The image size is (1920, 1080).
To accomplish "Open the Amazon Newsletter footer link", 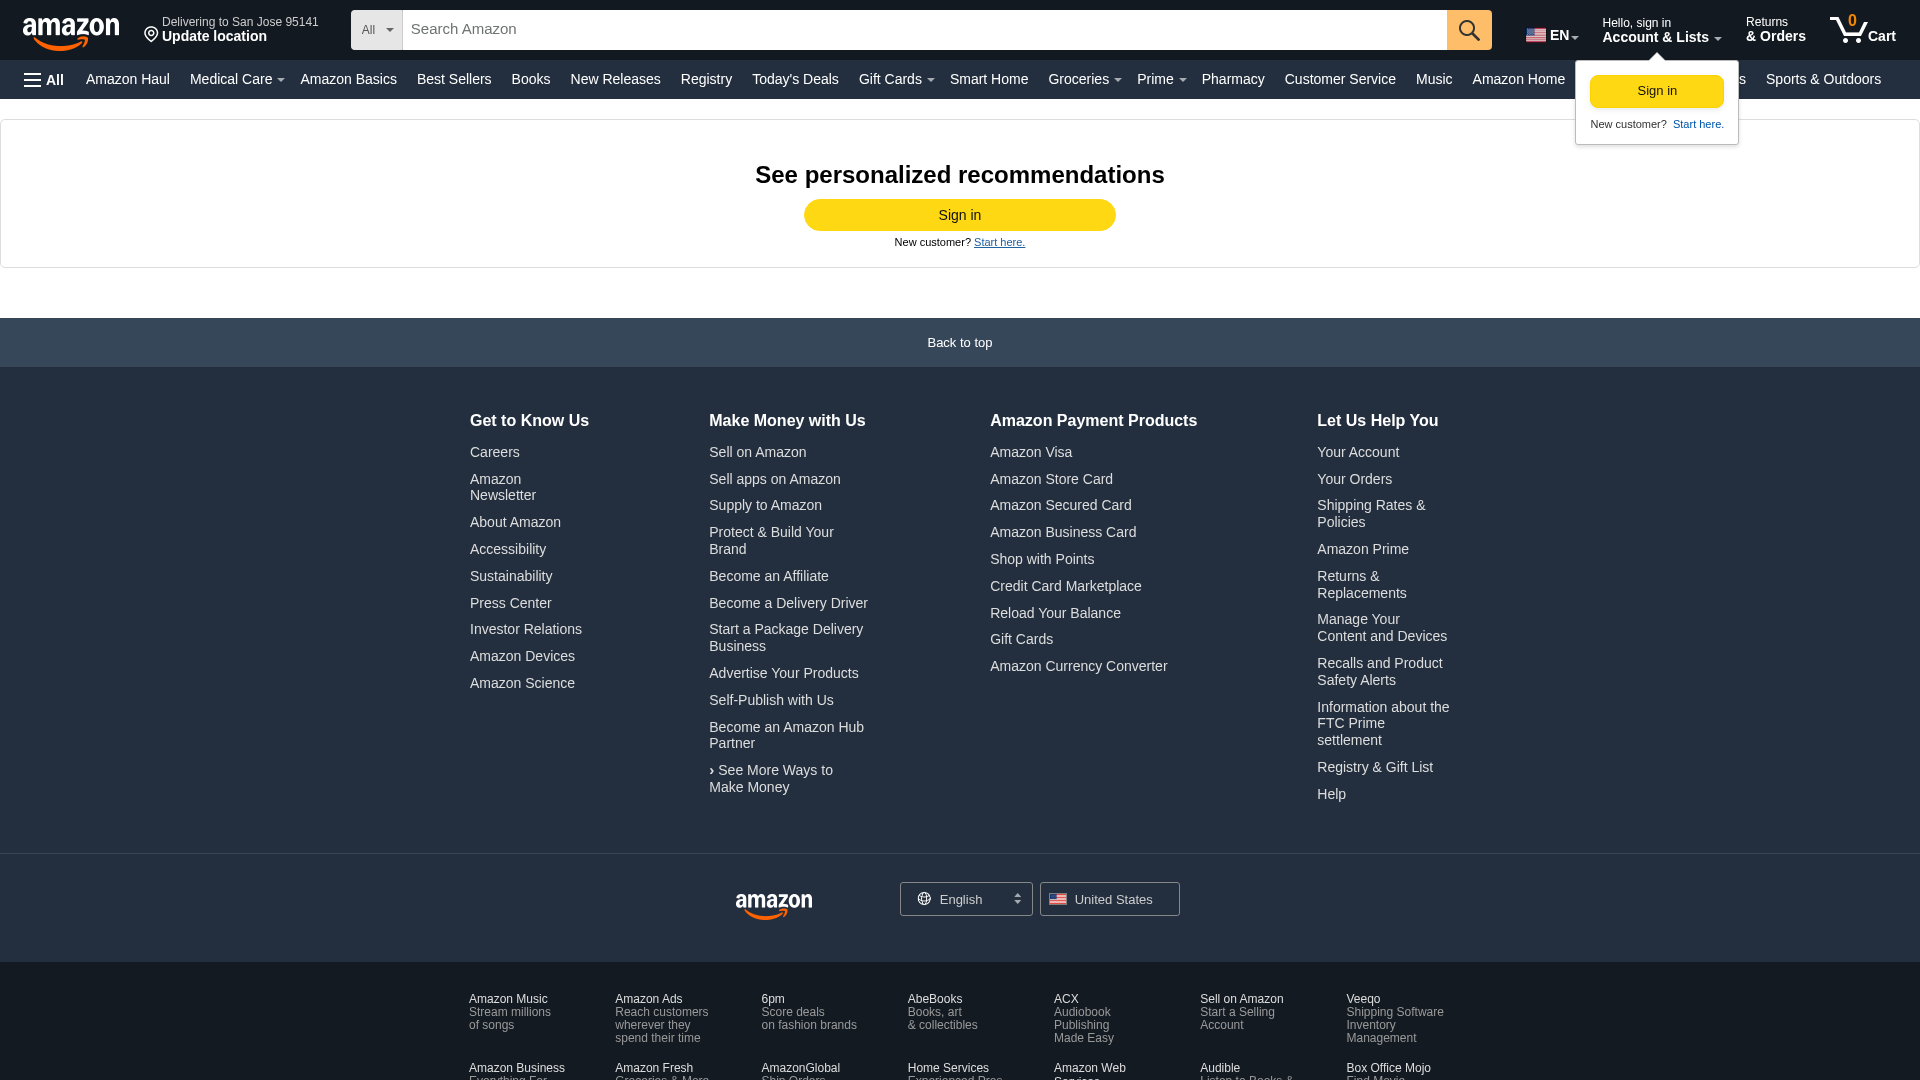I will pos(503,487).
